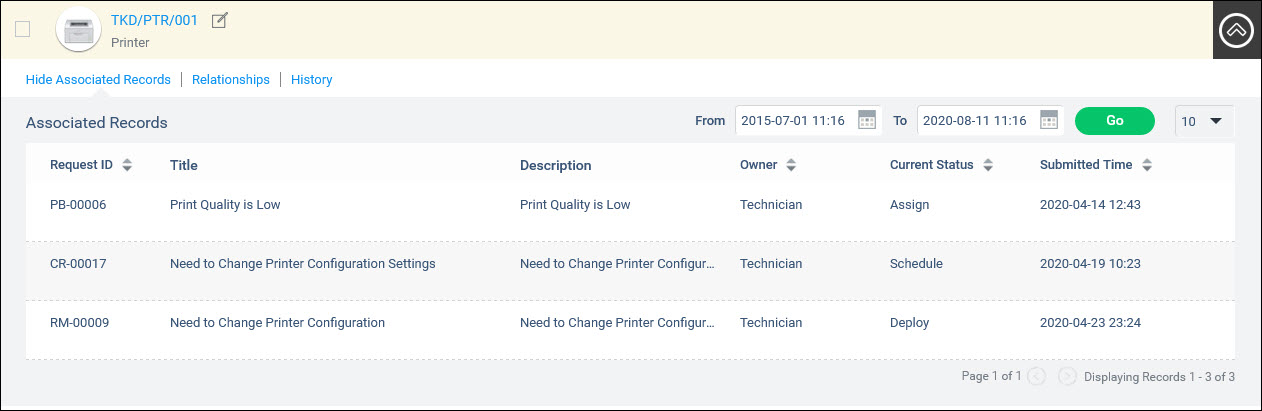Tick the checkbox for asset TKD/PTR/001
Image resolution: width=1262 pixels, height=411 pixels.
tap(23, 29)
